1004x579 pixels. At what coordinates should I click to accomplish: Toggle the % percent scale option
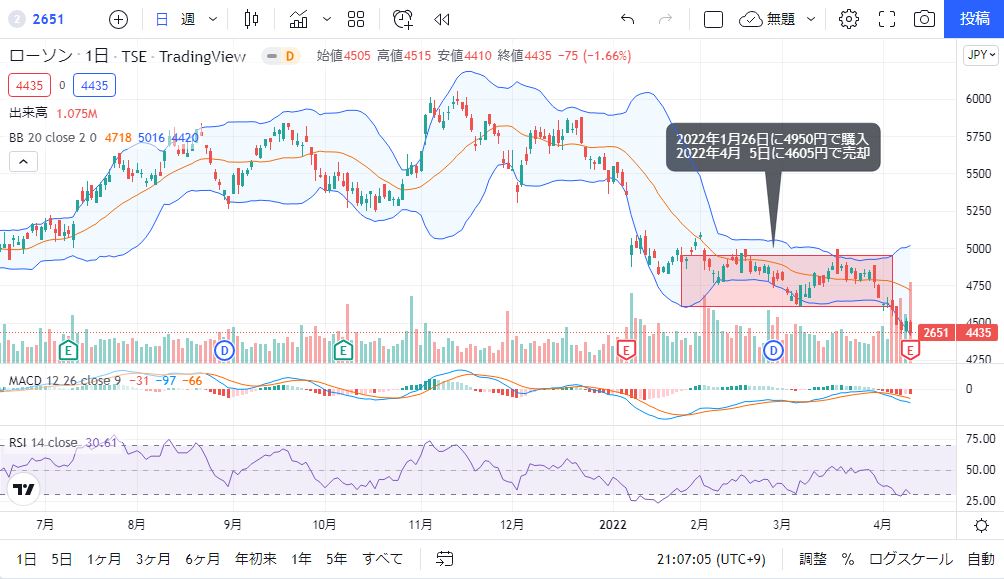[847, 559]
